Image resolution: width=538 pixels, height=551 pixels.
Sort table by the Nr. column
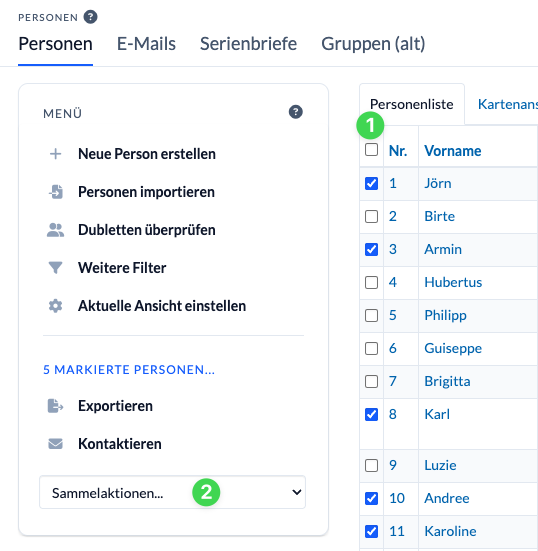(x=398, y=151)
